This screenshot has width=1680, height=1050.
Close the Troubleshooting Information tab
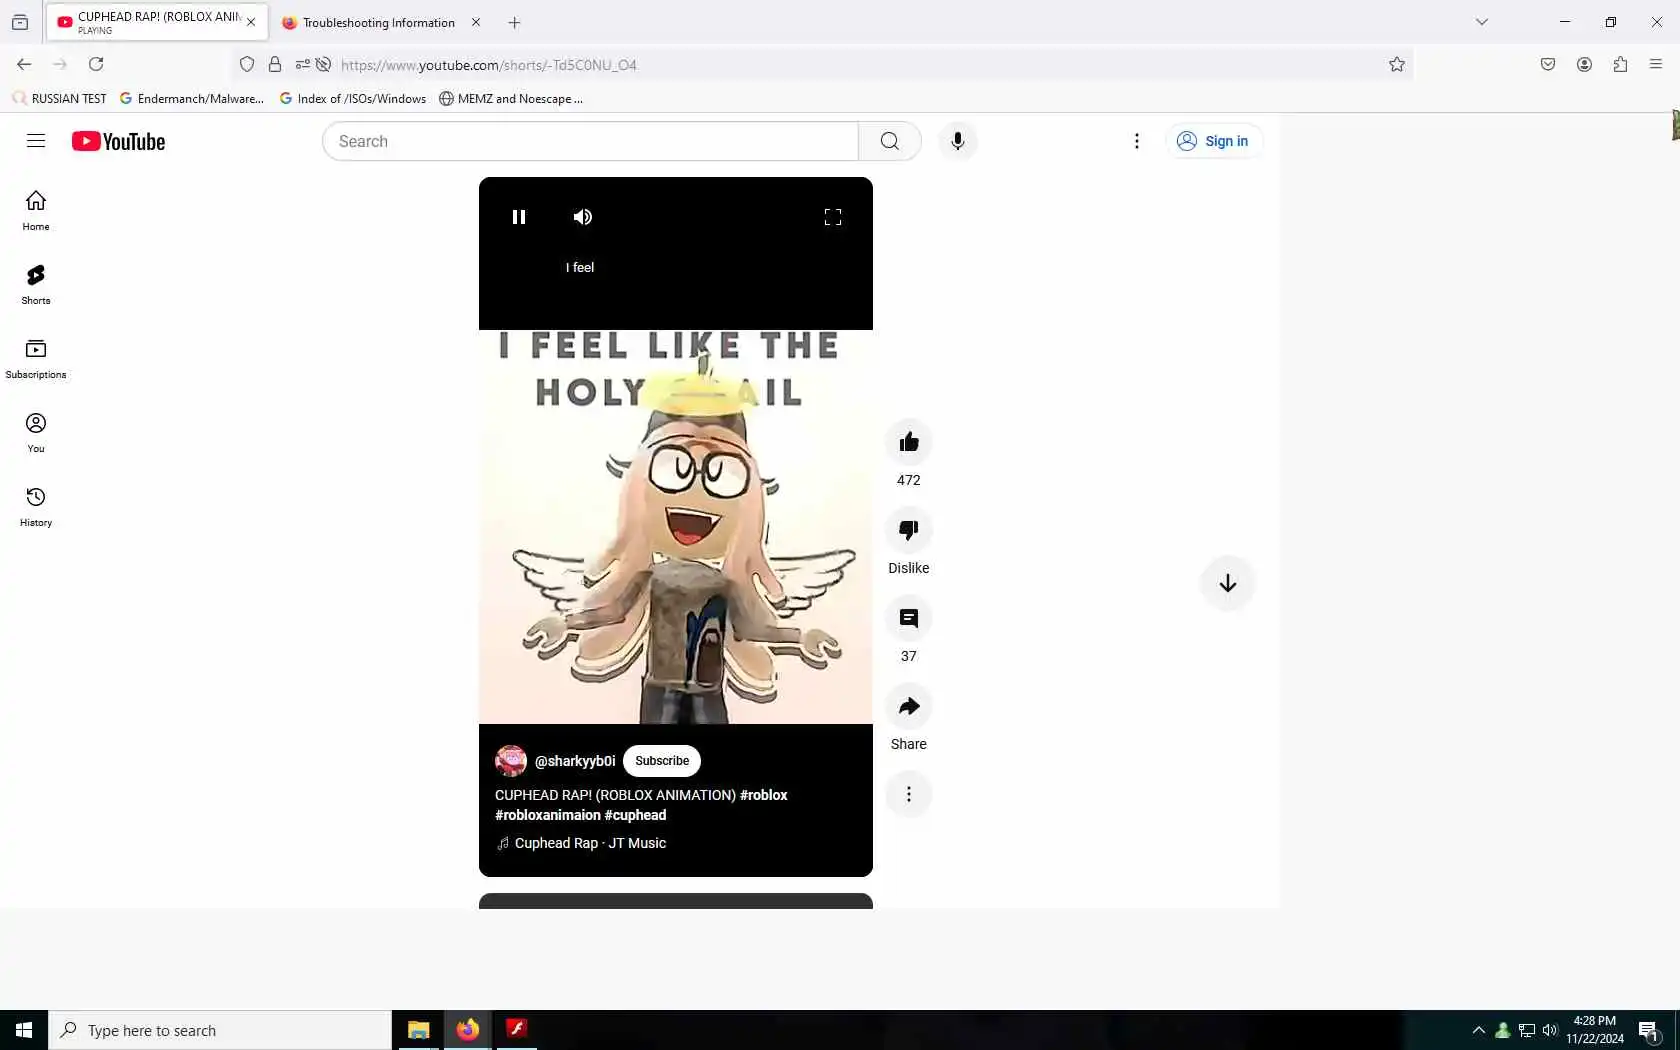[x=476, y=22]
